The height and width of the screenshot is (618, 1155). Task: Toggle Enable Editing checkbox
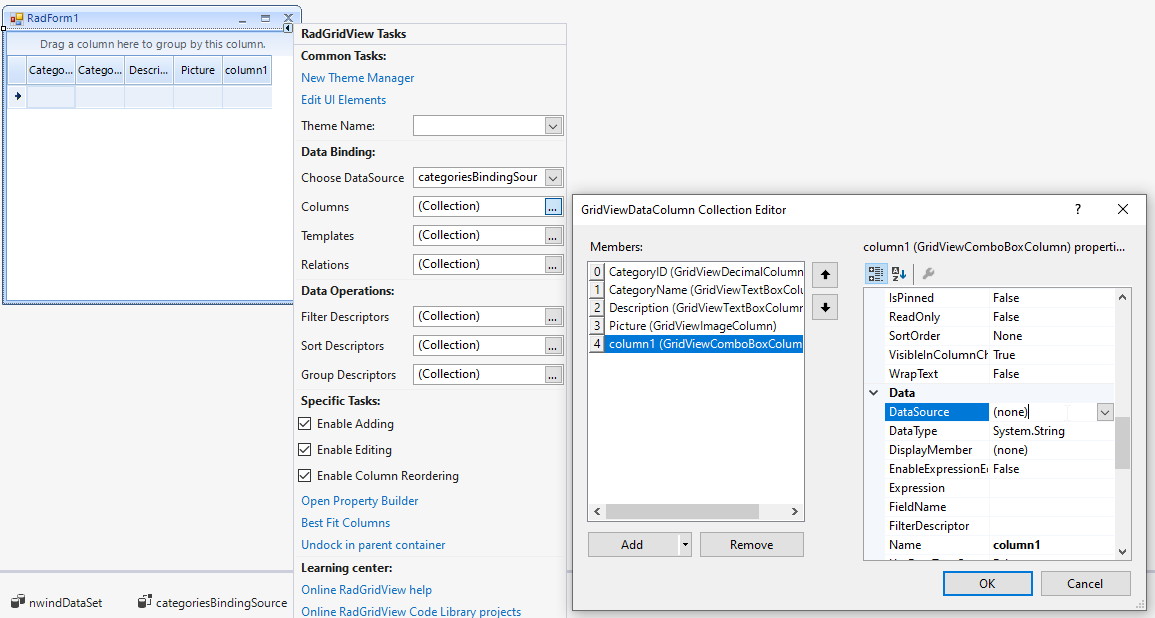pyautogui.click(x=304, y=449)
